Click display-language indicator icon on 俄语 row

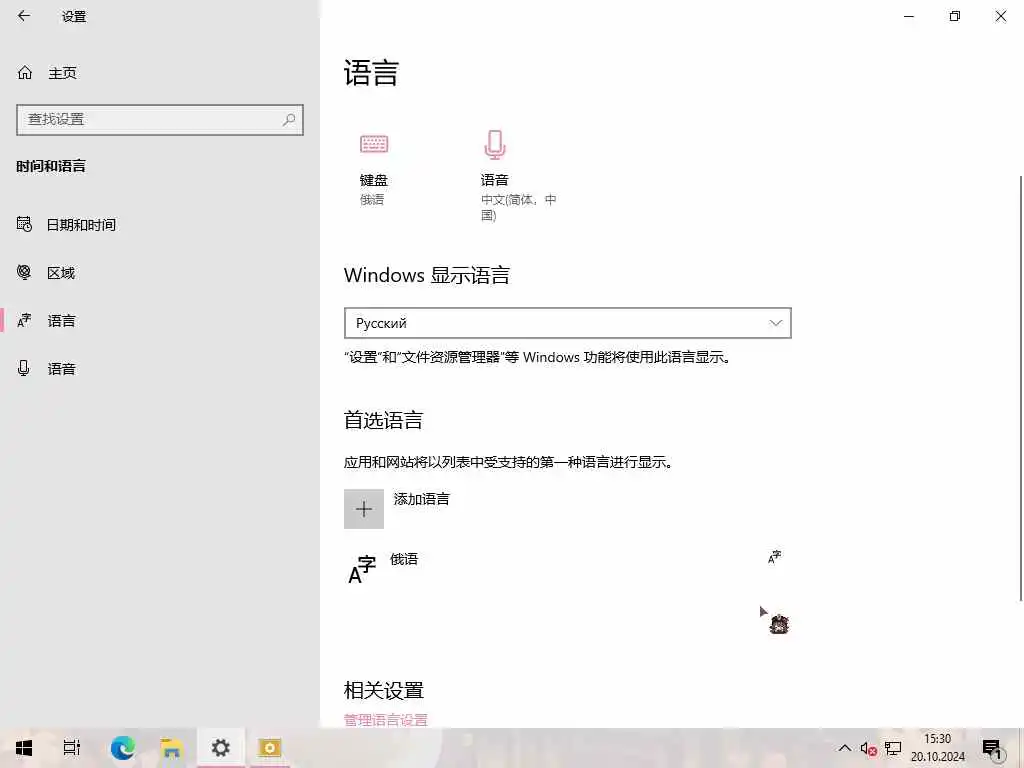pyautogui.click(x=775, y=557)
